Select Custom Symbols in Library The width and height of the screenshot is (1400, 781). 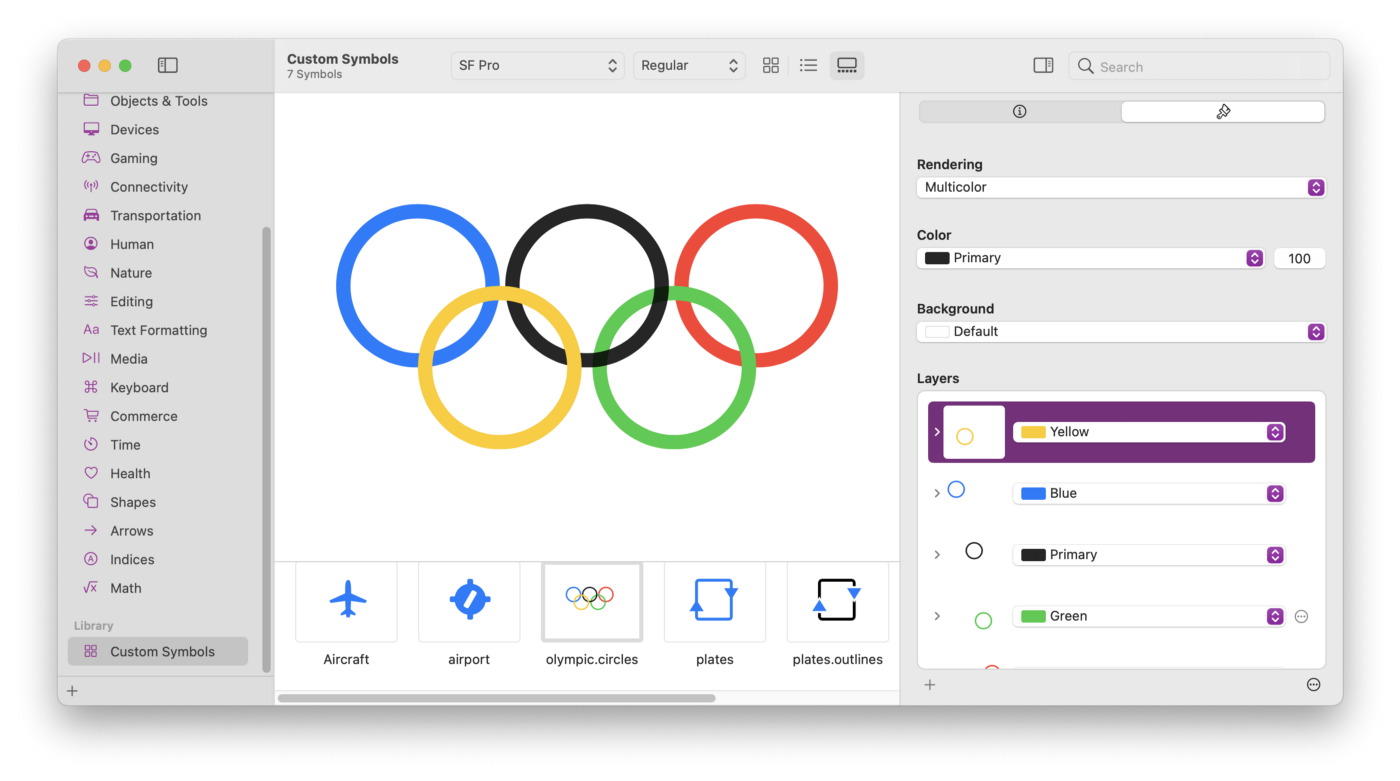coord(158,652)
